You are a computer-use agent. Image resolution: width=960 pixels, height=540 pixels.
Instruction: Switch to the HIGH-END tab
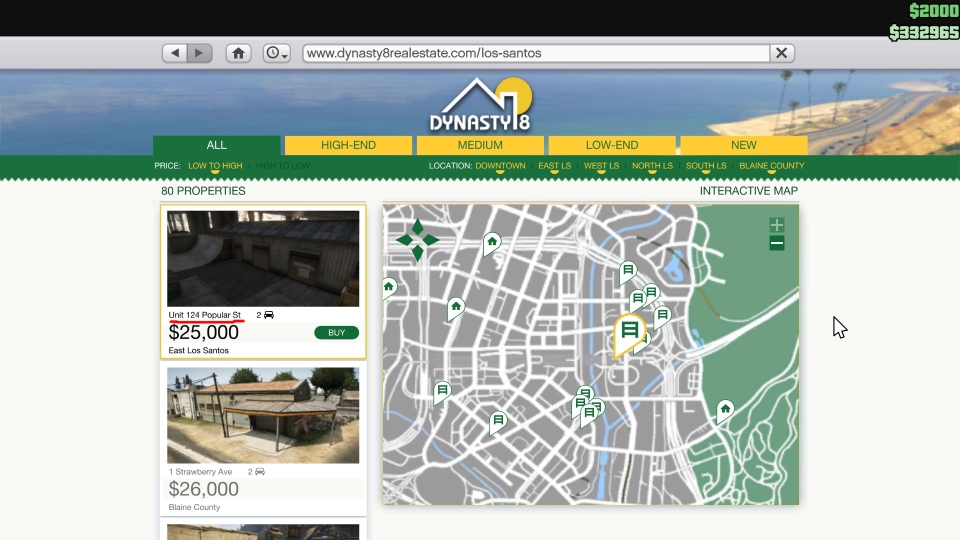pyautogui.click(x=348, y=145)
